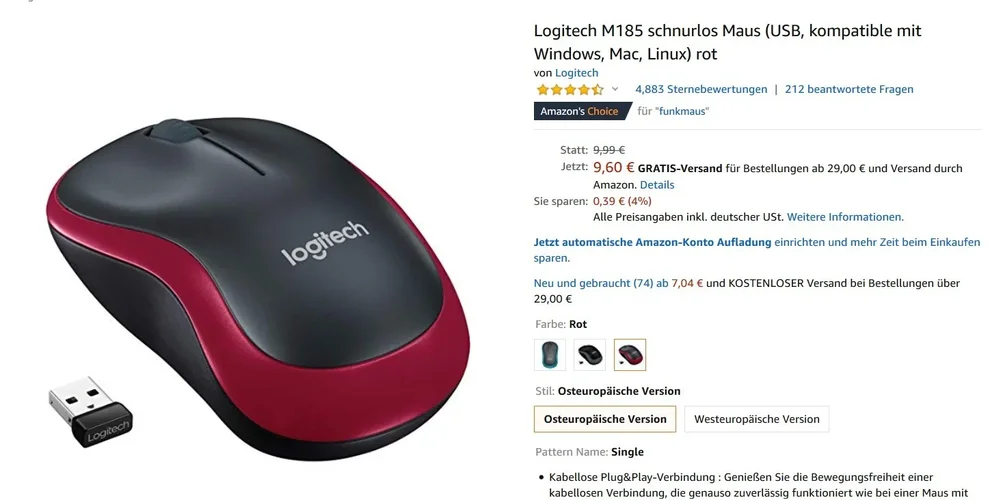Viewport: 990px width, 500px height.
Task: Open Jetzt automatische Amazon-Konto Aufladung link
Action: (652, 242)
